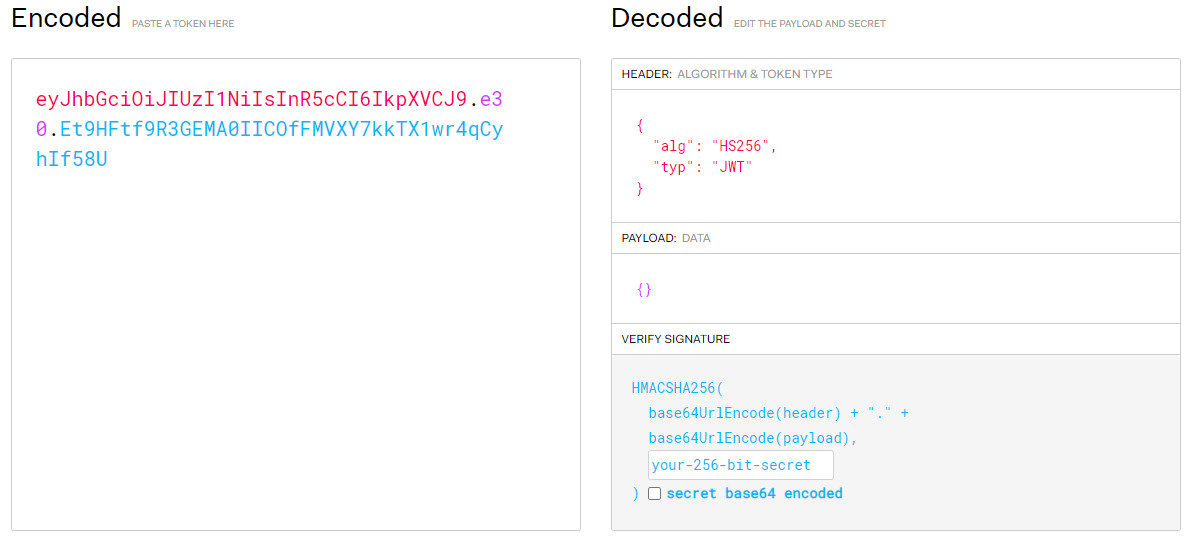This screenshot has height=549, width=1195.
Task: Click the "alg": "HS256" line in header
Action: (715, 146)
